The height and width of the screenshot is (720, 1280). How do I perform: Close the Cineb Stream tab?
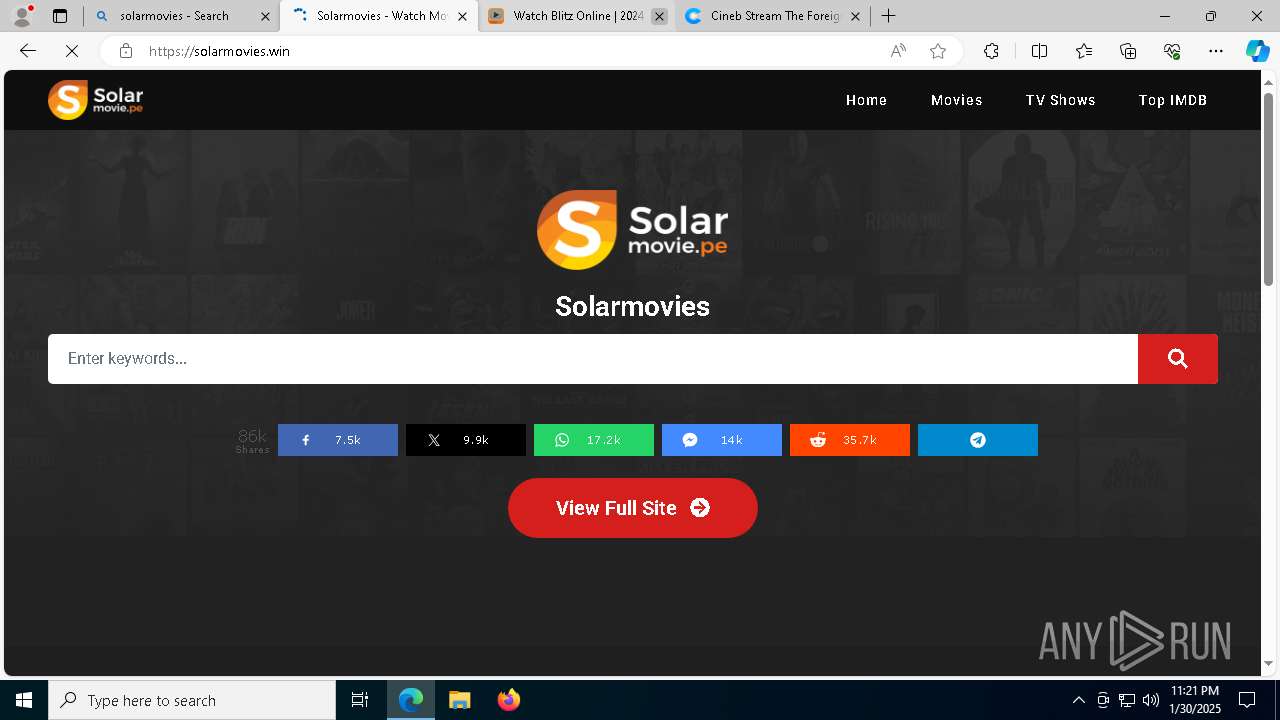[855, 16]
